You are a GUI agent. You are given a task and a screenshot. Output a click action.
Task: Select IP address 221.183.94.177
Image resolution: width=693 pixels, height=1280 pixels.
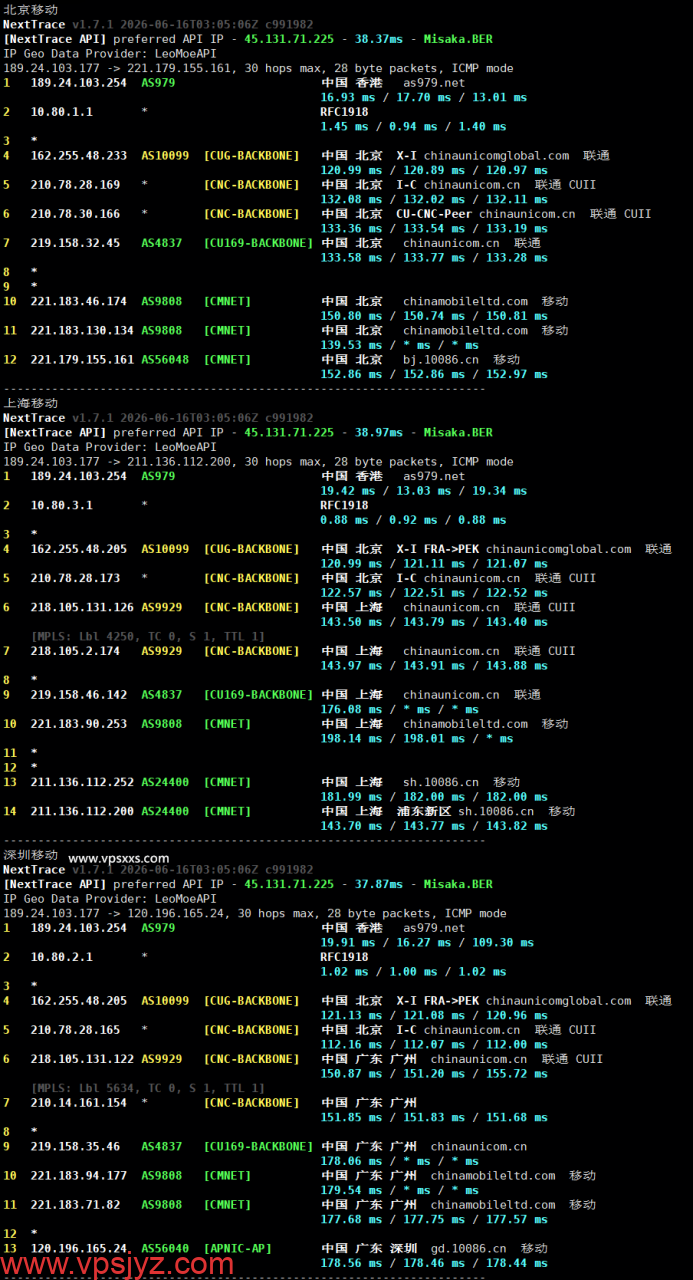79,1176
